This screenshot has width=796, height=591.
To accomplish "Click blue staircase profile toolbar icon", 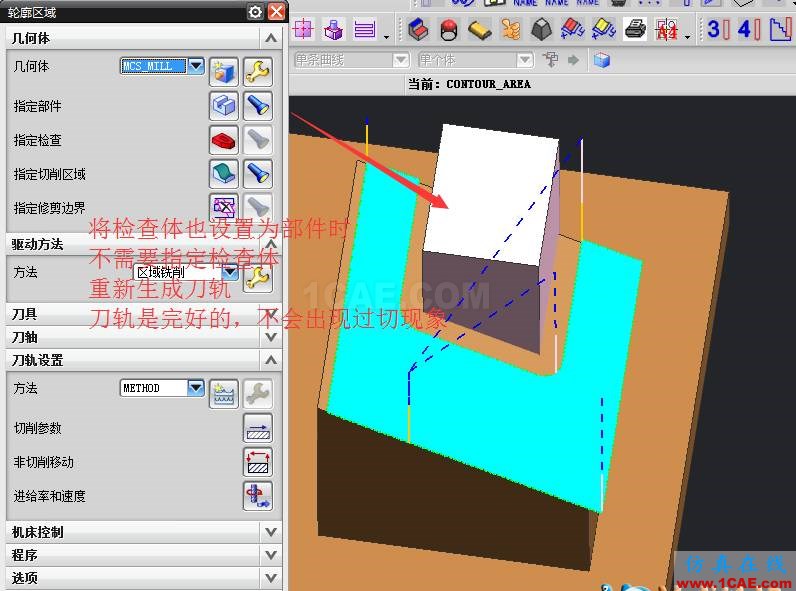I will click(x=780, y=29).
